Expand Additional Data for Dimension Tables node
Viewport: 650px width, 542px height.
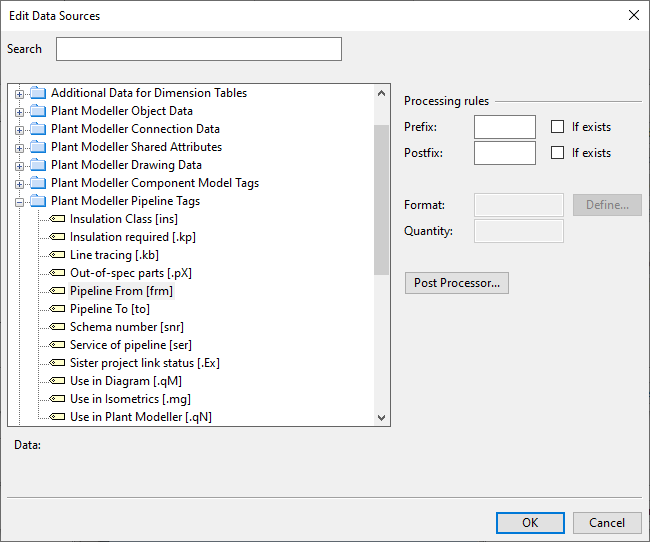pos(19,93)
